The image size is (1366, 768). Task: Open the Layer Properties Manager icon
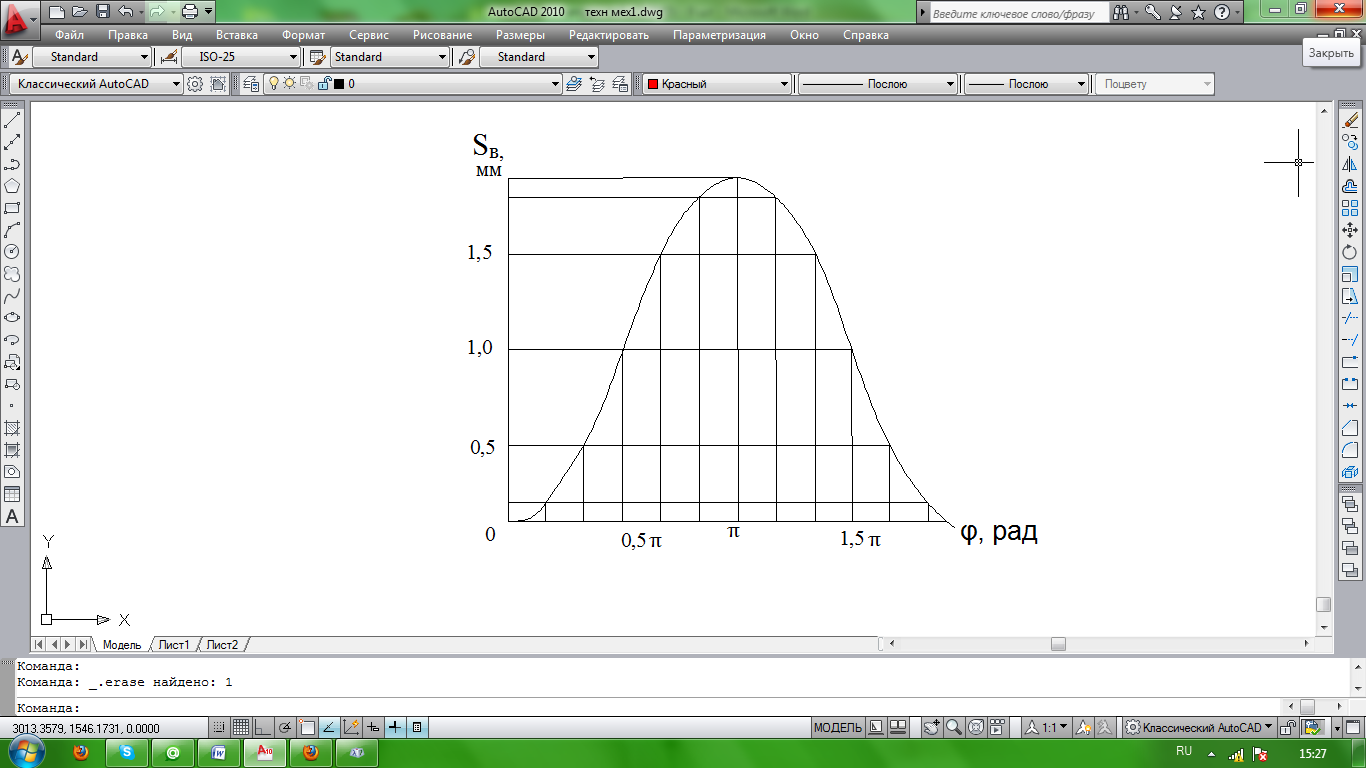point(250,84)
